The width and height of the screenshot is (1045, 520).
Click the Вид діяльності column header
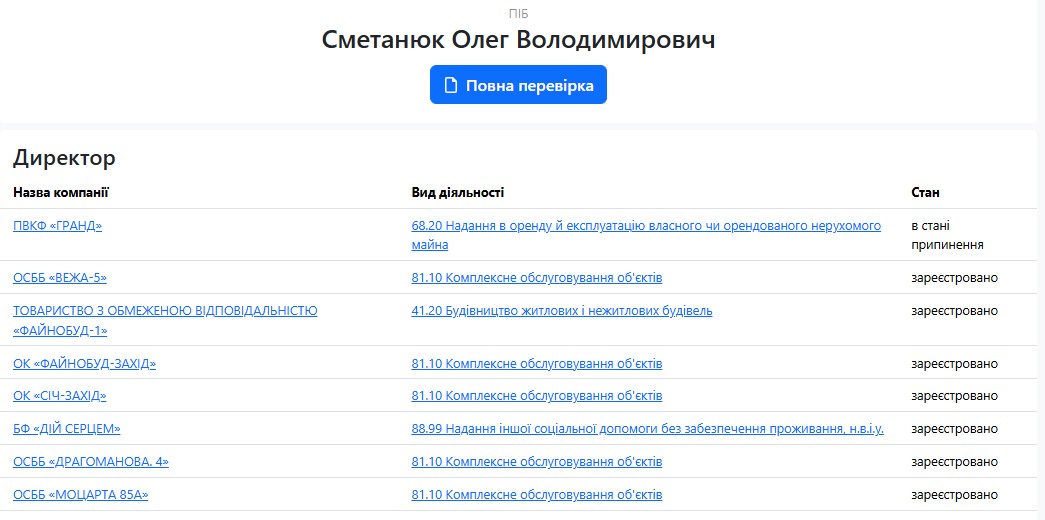(x=458, y=193)
